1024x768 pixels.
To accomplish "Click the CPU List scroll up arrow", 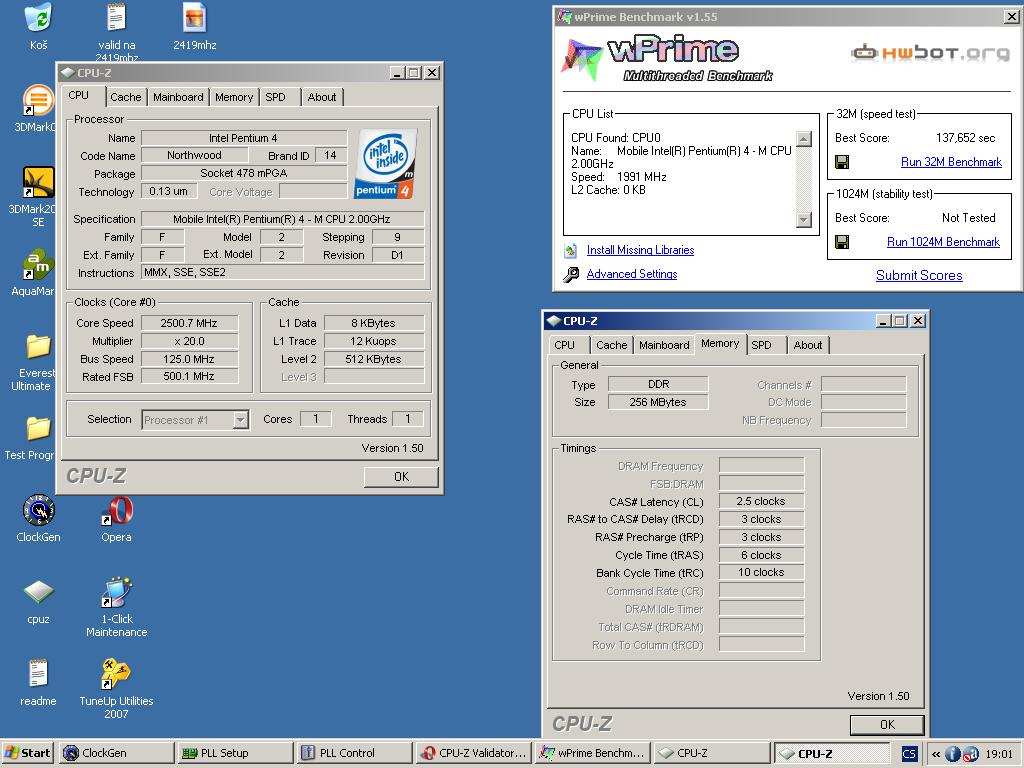I will coord(804,138).
